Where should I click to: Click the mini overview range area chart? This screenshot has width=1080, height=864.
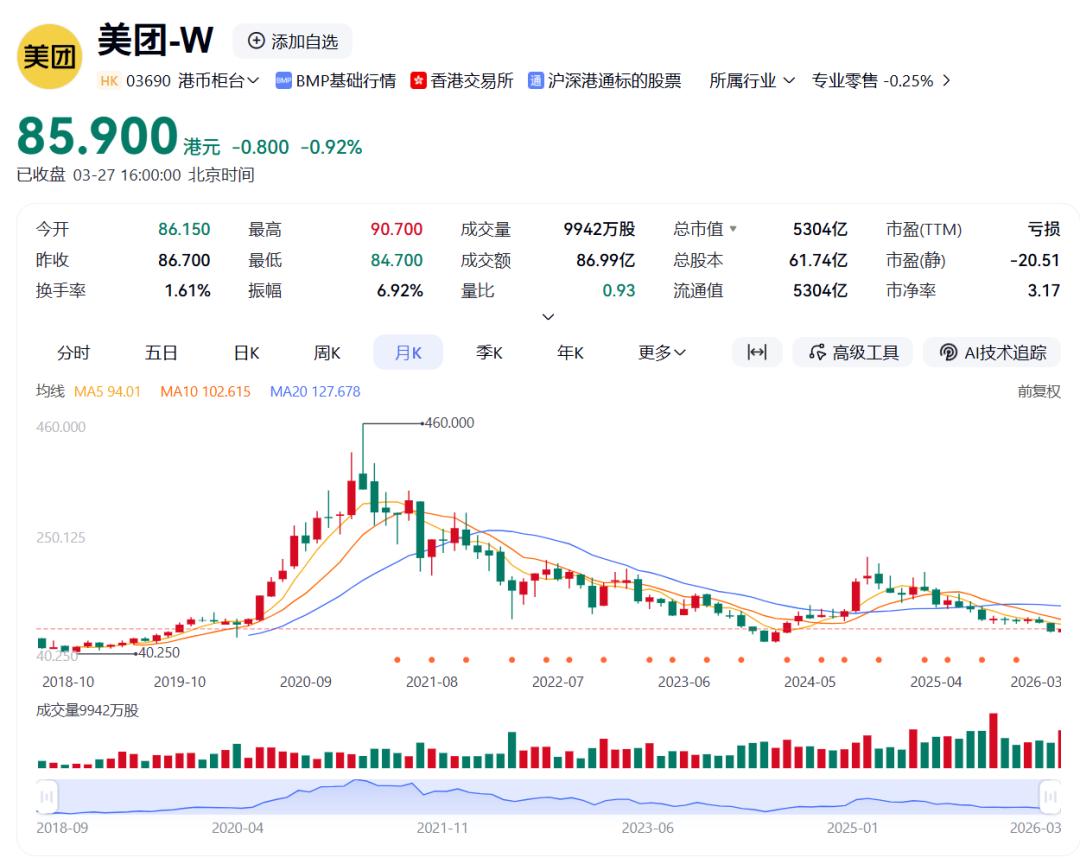[x=548, y=797]
